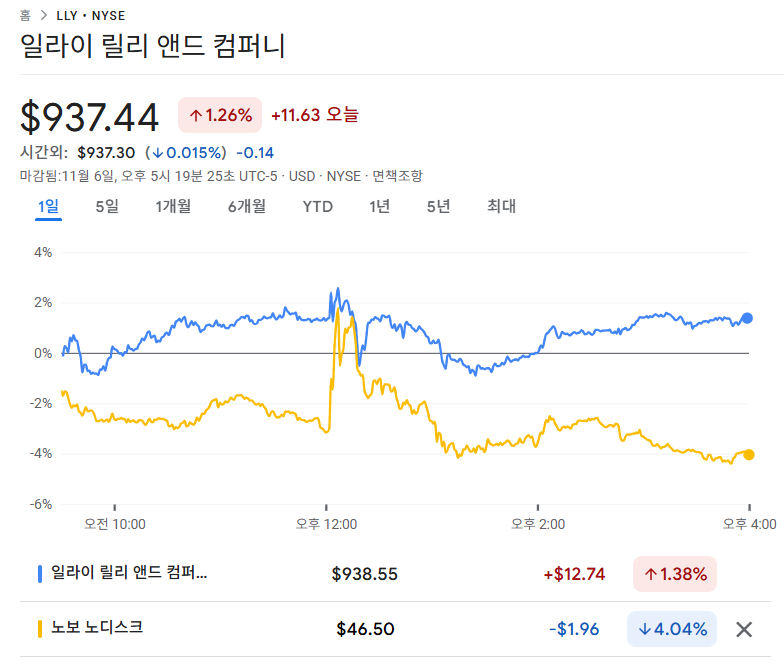
Task: Remove Novo Nordisk comparison with X icon
Action: [x=744, y=629]
